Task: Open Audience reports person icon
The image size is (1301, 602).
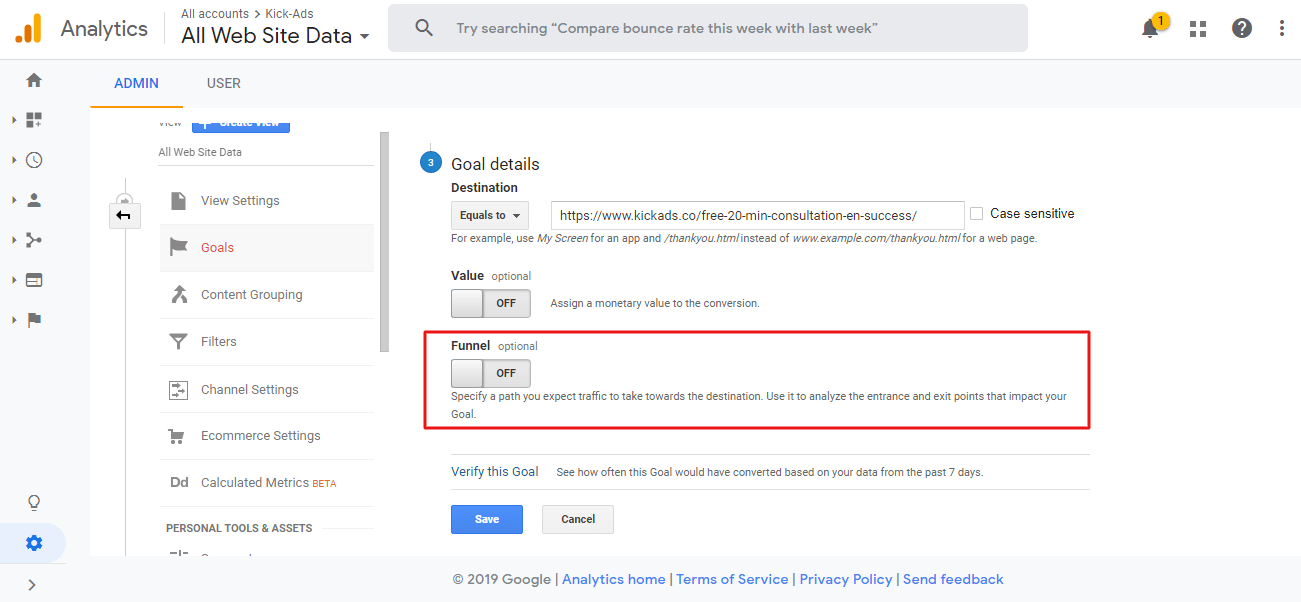Action: (x=34, y=200)
